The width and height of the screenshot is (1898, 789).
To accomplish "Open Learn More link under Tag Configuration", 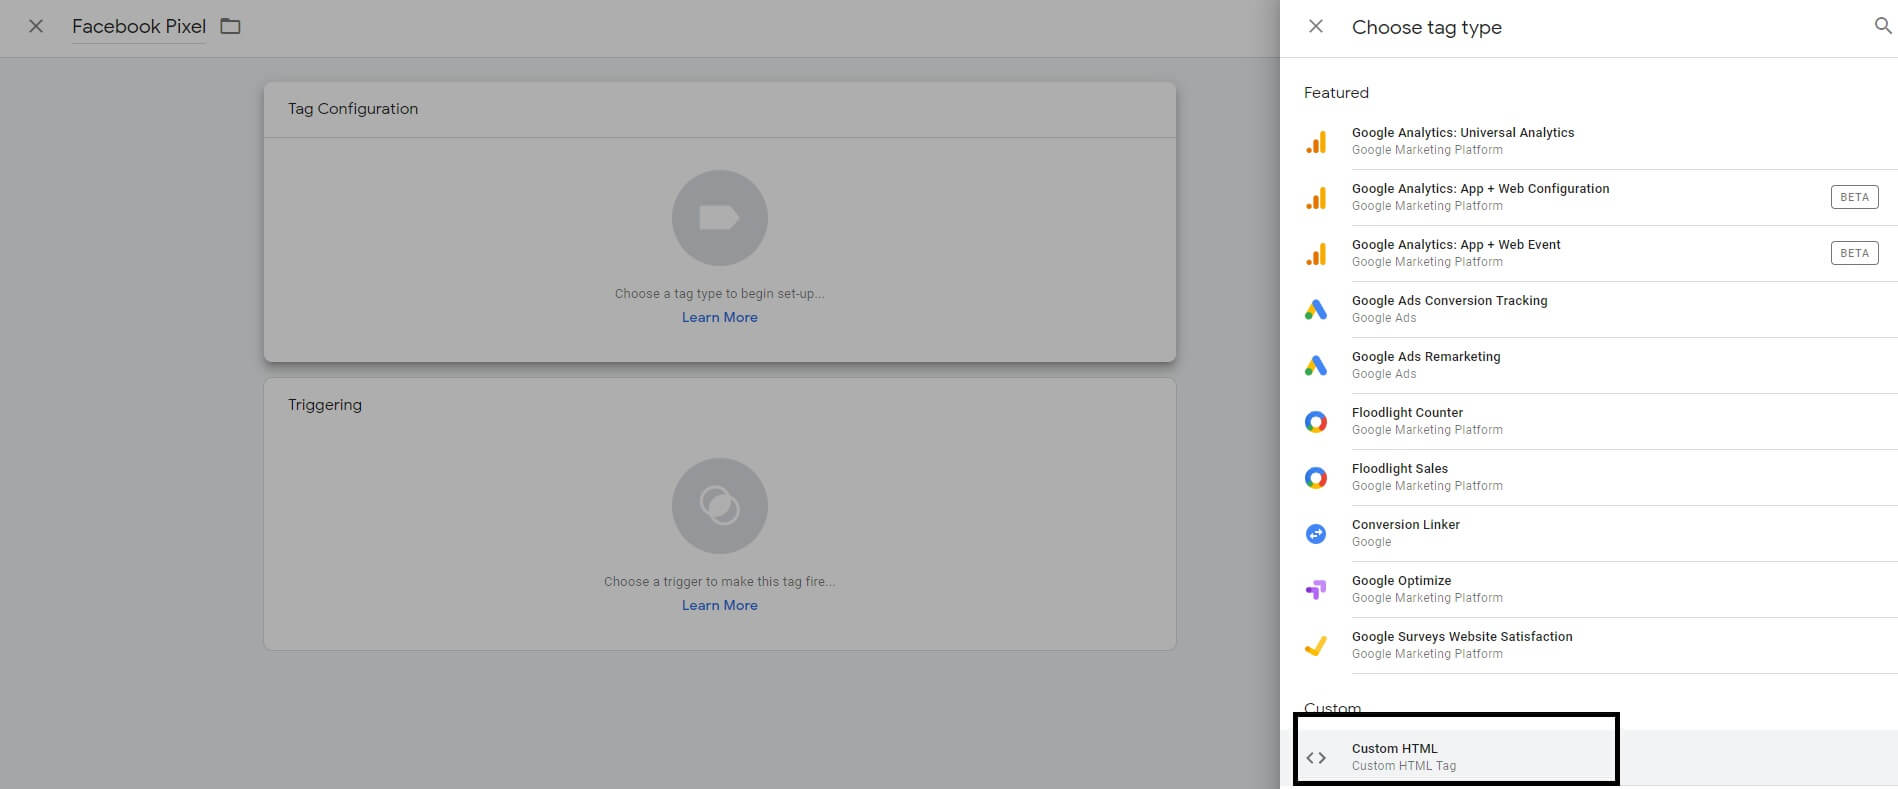I will pyautogui.click(x=720, y=317).
